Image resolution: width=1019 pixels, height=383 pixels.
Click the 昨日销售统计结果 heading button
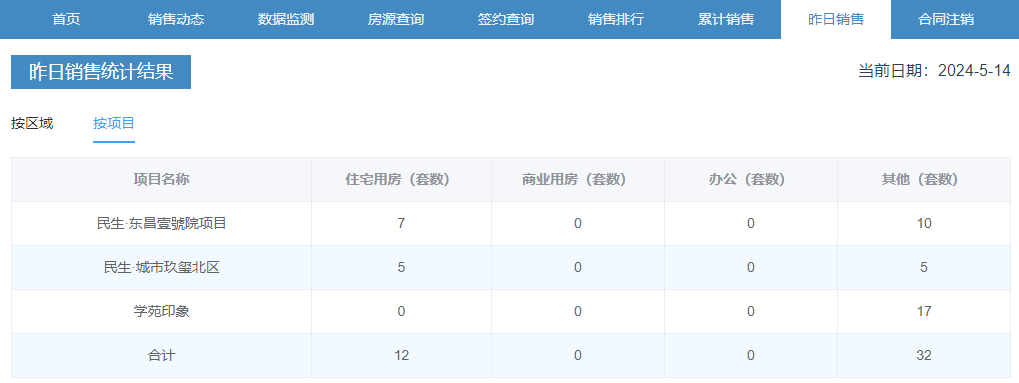(x=101, y=72)
